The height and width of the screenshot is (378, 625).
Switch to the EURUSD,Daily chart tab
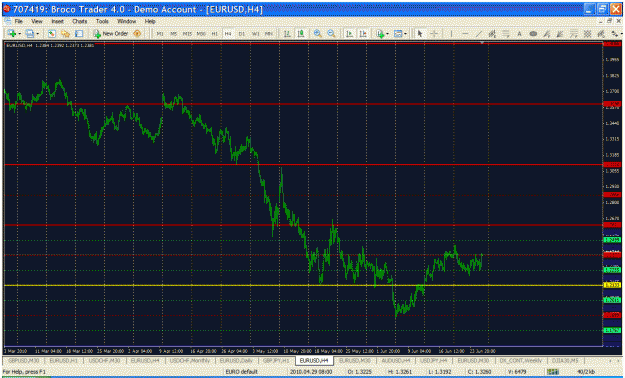coord(236,360)
